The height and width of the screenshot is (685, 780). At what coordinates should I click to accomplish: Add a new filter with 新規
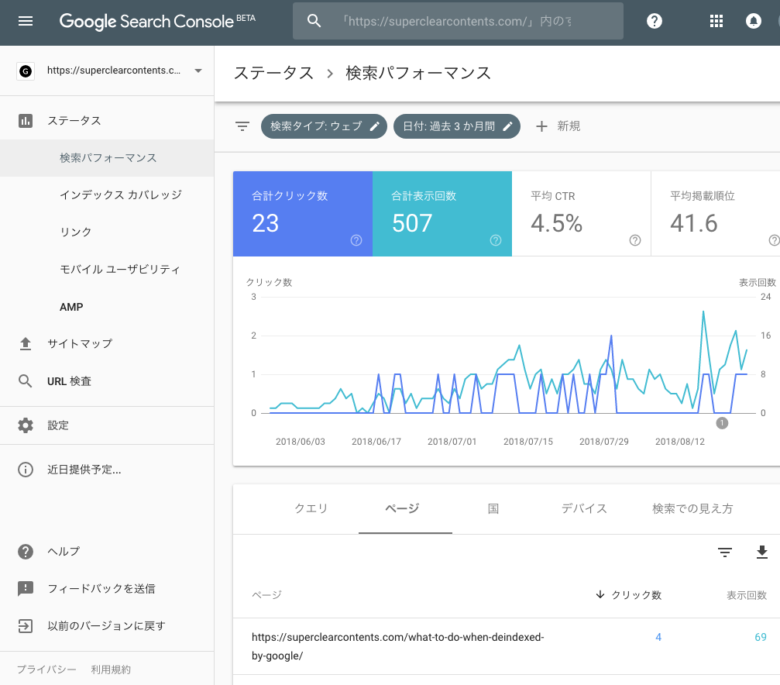(x=558, y=126)
